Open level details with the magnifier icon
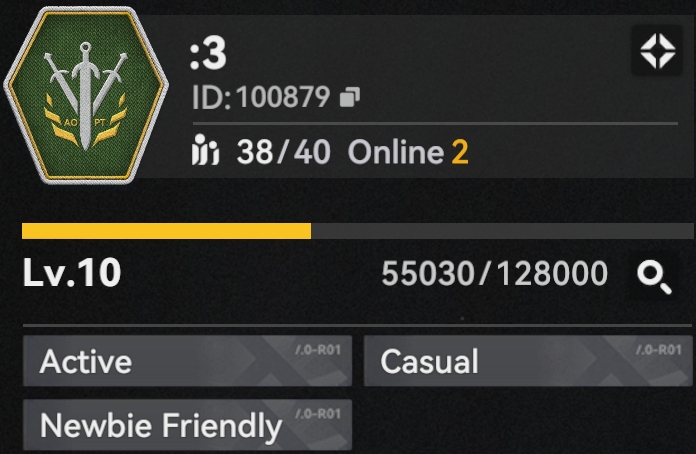This screenshot has width=696, height=454. point(654,277)
